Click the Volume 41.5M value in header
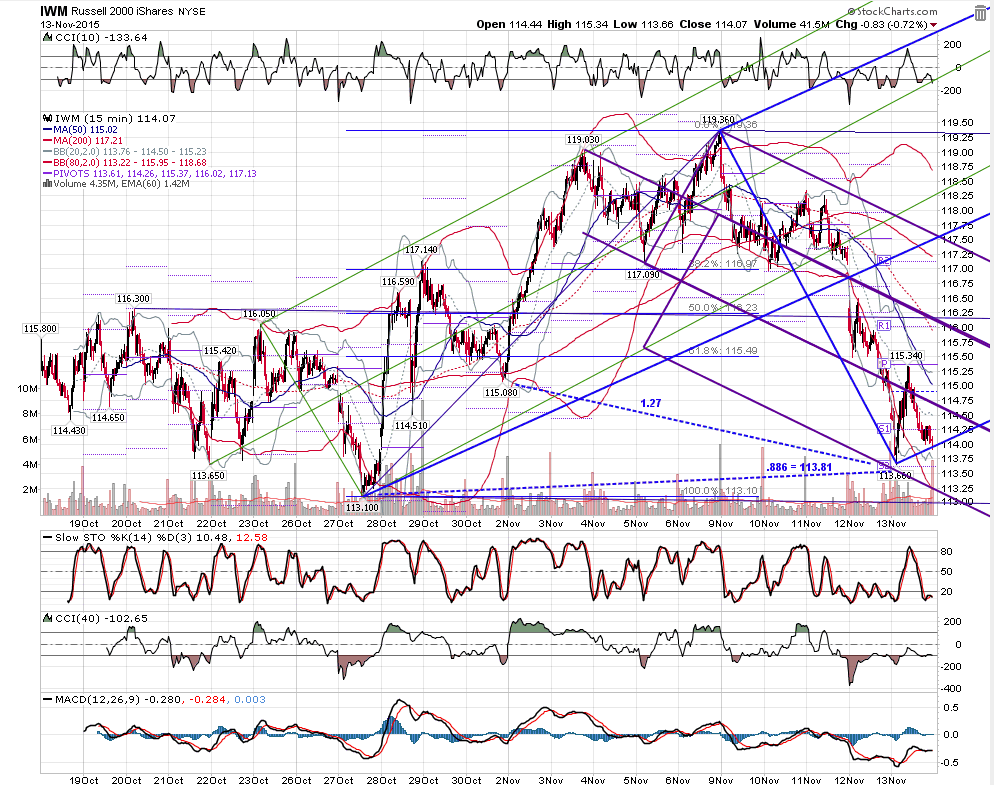Image resolution: width=994 pixels, height=785 pixels. point(792,24)
